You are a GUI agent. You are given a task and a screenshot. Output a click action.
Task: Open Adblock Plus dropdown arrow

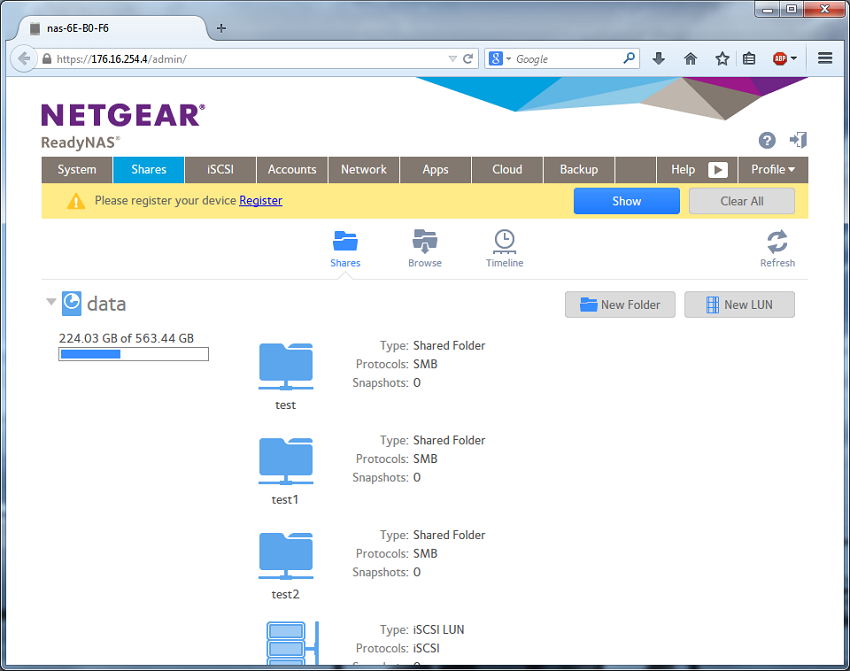pyautogui.click(x=794, y=59)
